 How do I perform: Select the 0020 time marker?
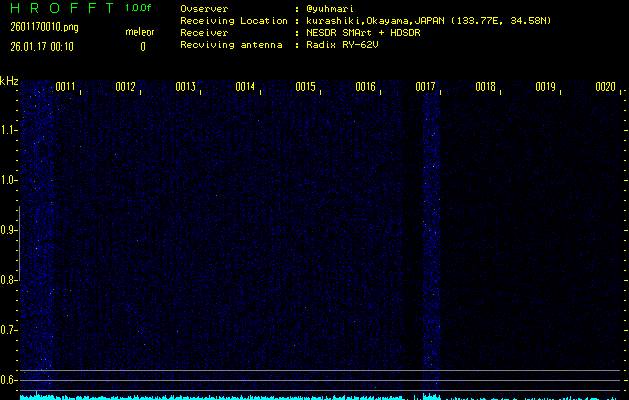605,87
